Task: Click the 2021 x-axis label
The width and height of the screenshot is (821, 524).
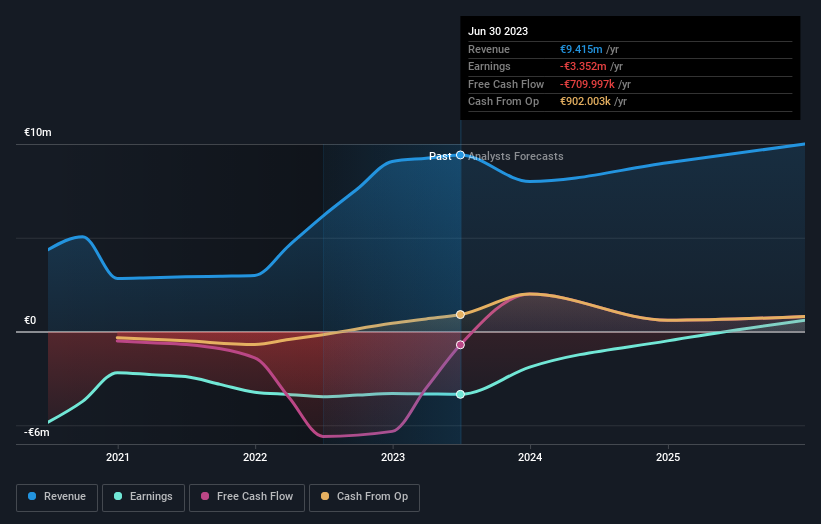Action: (x=118, y=457)
